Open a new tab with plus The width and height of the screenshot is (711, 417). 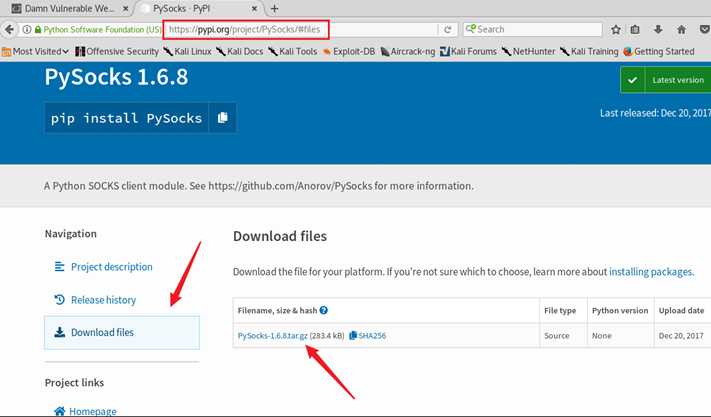click(x=274, y=9)
